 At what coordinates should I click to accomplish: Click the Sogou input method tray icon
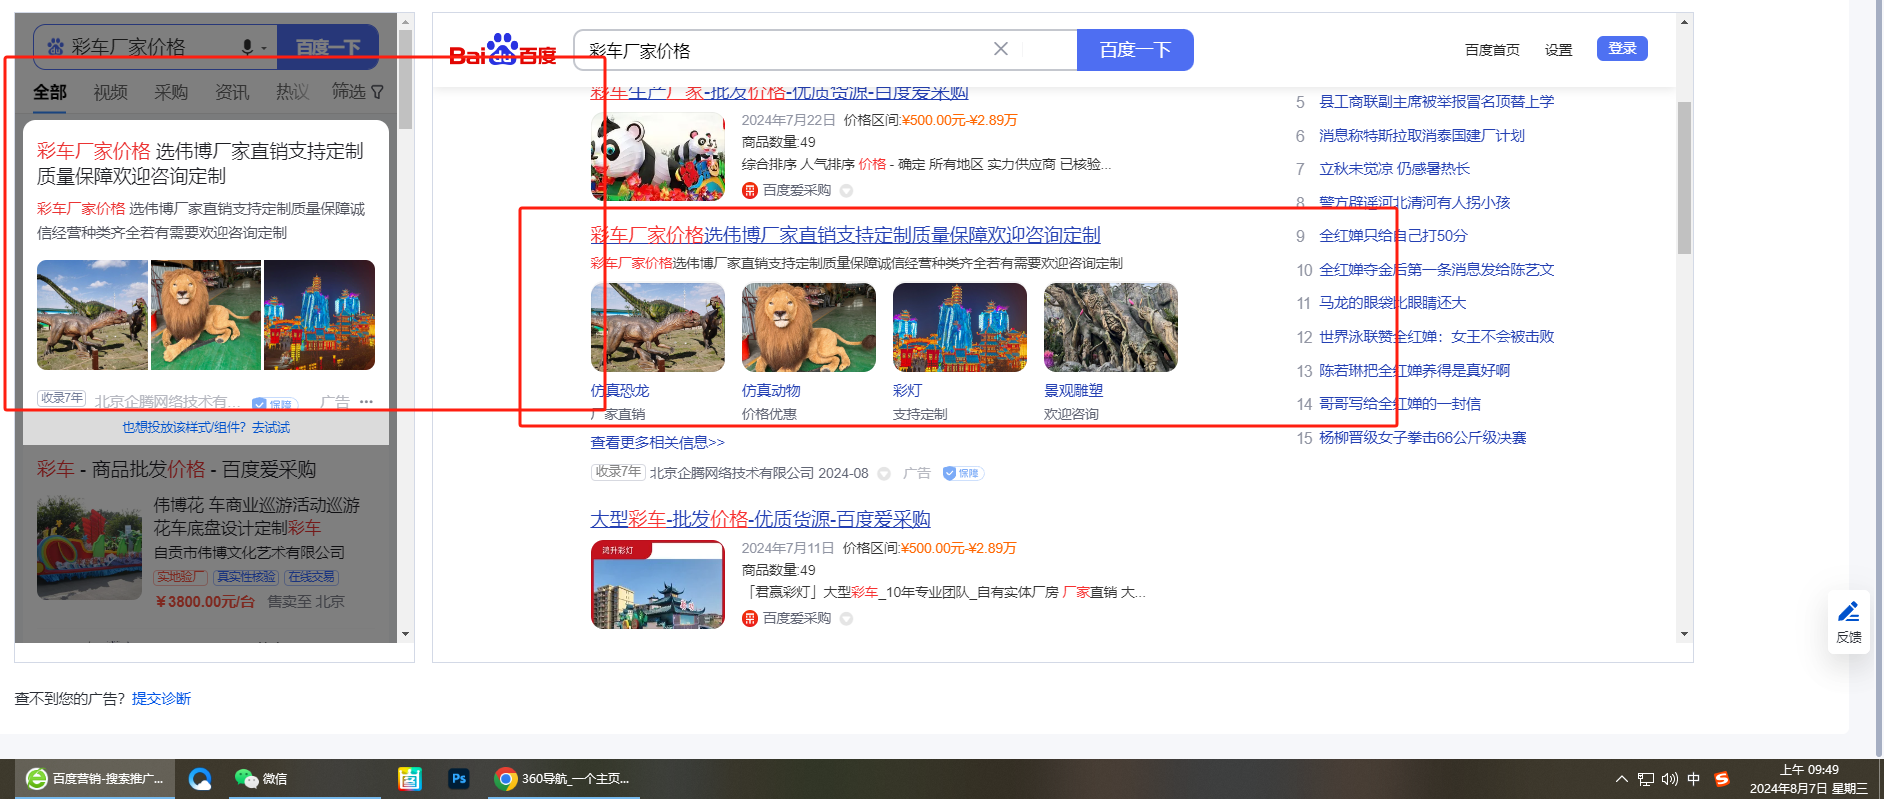click(x=1722, y=779)
